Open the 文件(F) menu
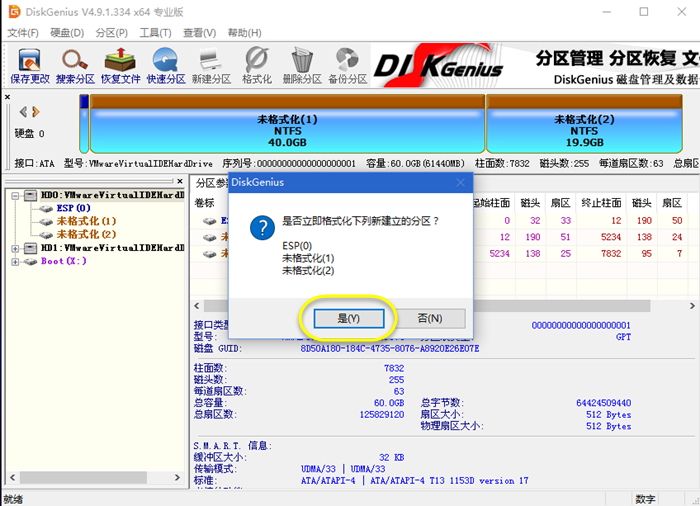This screenshot has height=506, width=700. point(23,33)
